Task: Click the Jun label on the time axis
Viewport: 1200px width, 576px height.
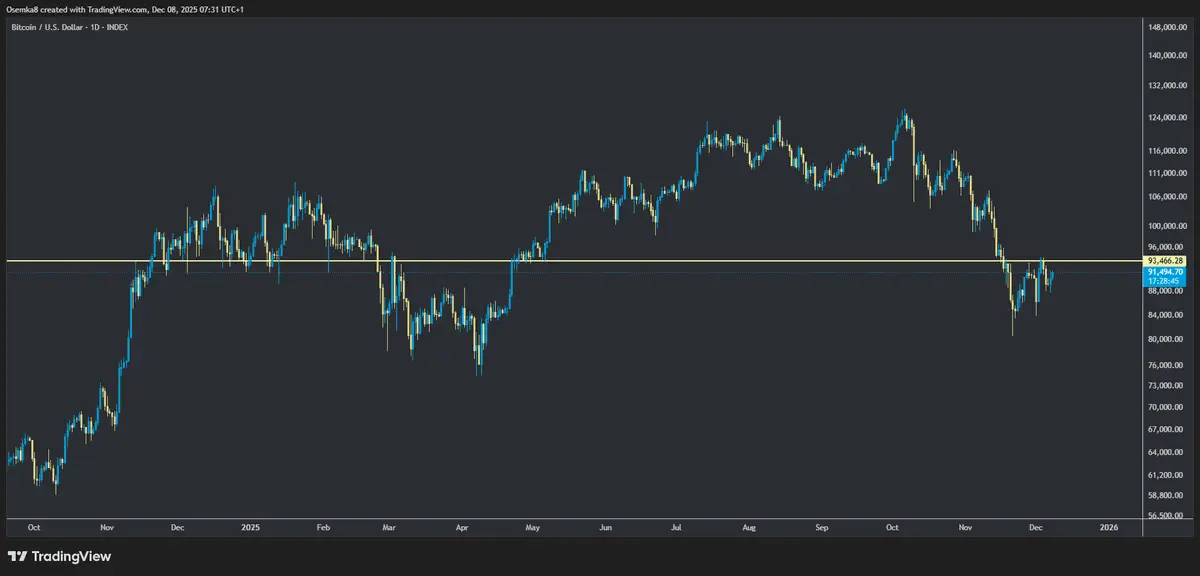Action: [606, 526]
